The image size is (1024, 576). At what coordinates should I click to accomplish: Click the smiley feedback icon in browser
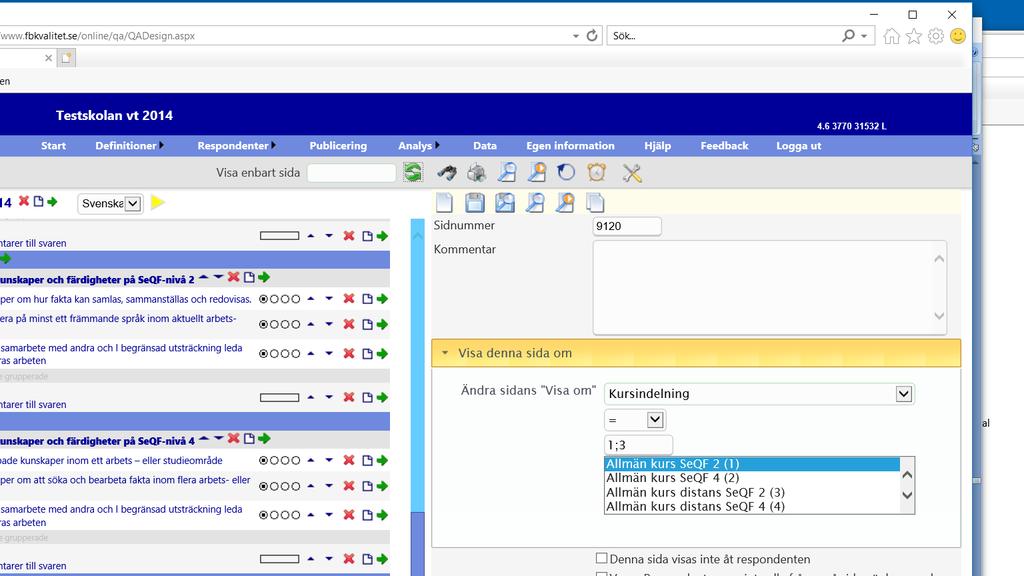[x=958, y=36]
